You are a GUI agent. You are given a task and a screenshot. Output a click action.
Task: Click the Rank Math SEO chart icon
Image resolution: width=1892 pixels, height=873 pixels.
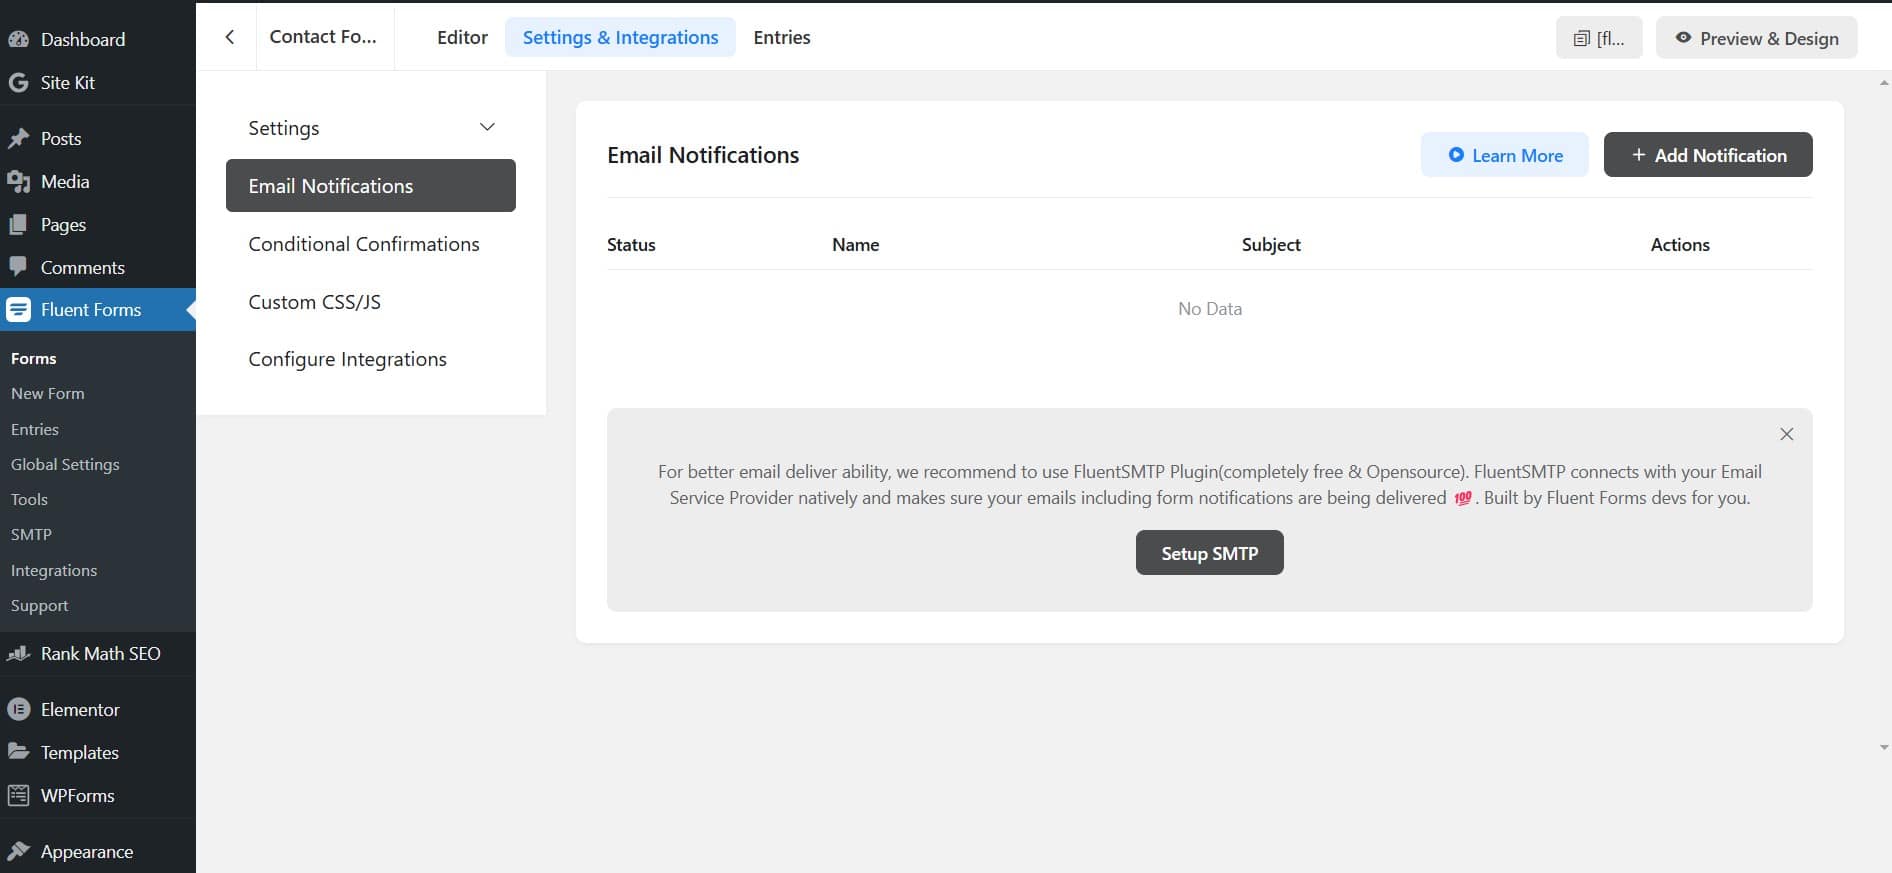pyautogui.click(x=18, y=653)
